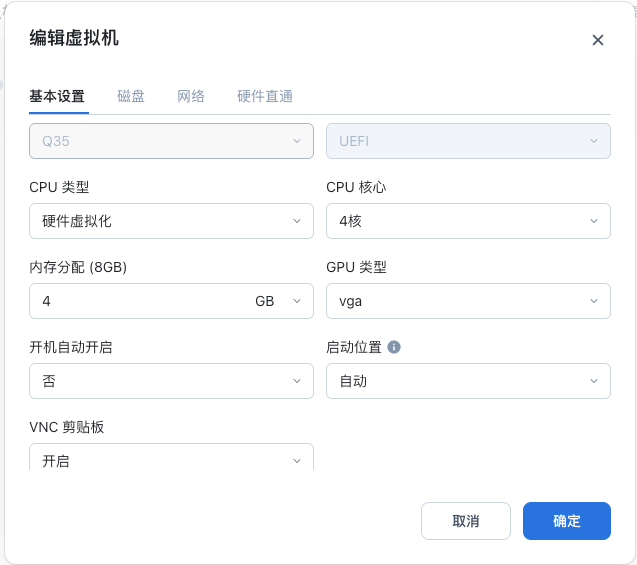Click the 确定 button

(566, 521)
